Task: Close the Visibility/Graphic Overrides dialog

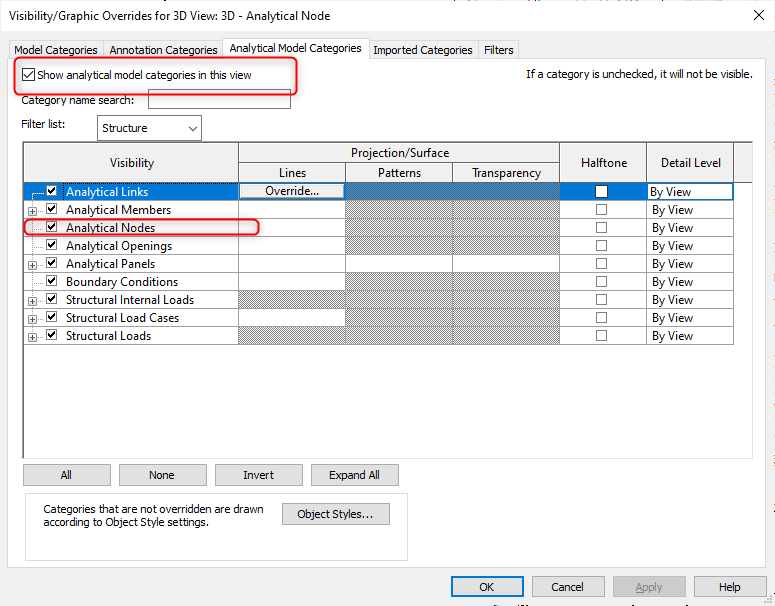Action: [752, 15]
